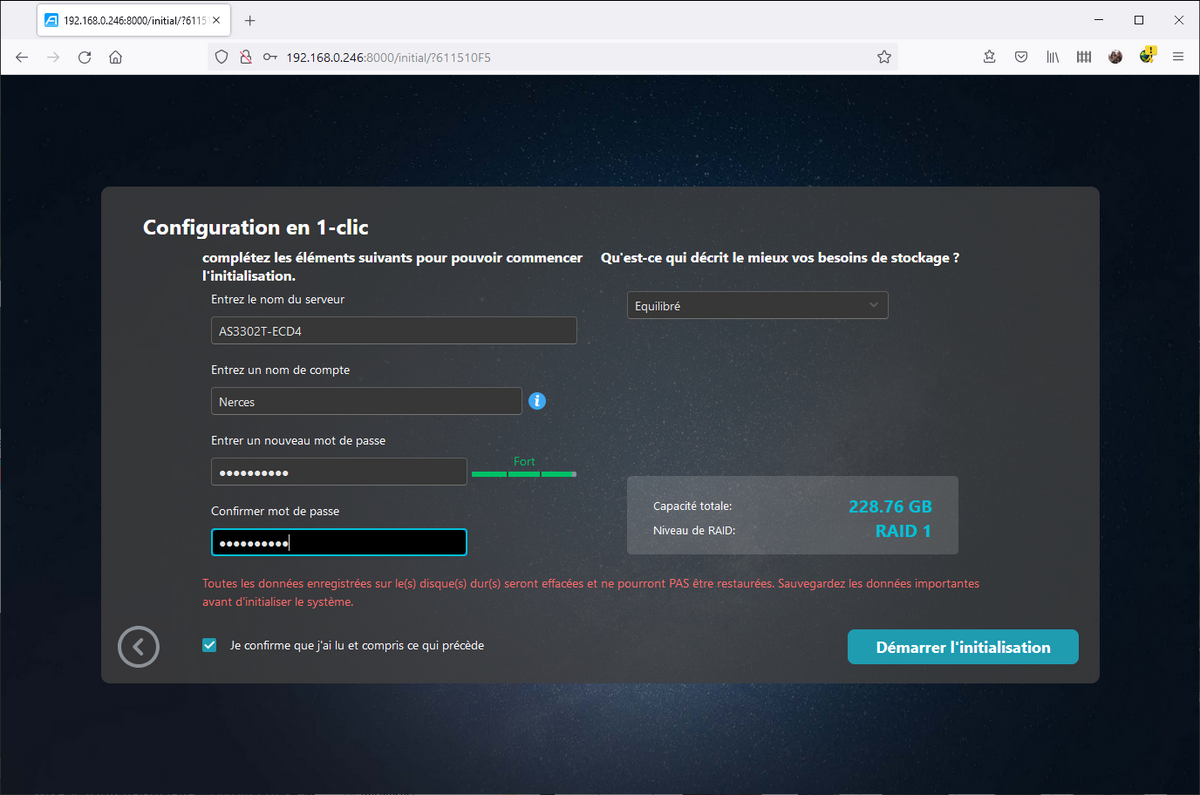Open the browser Home page
Viewport: 1200px width, 795px height.
tap(116, 57)
